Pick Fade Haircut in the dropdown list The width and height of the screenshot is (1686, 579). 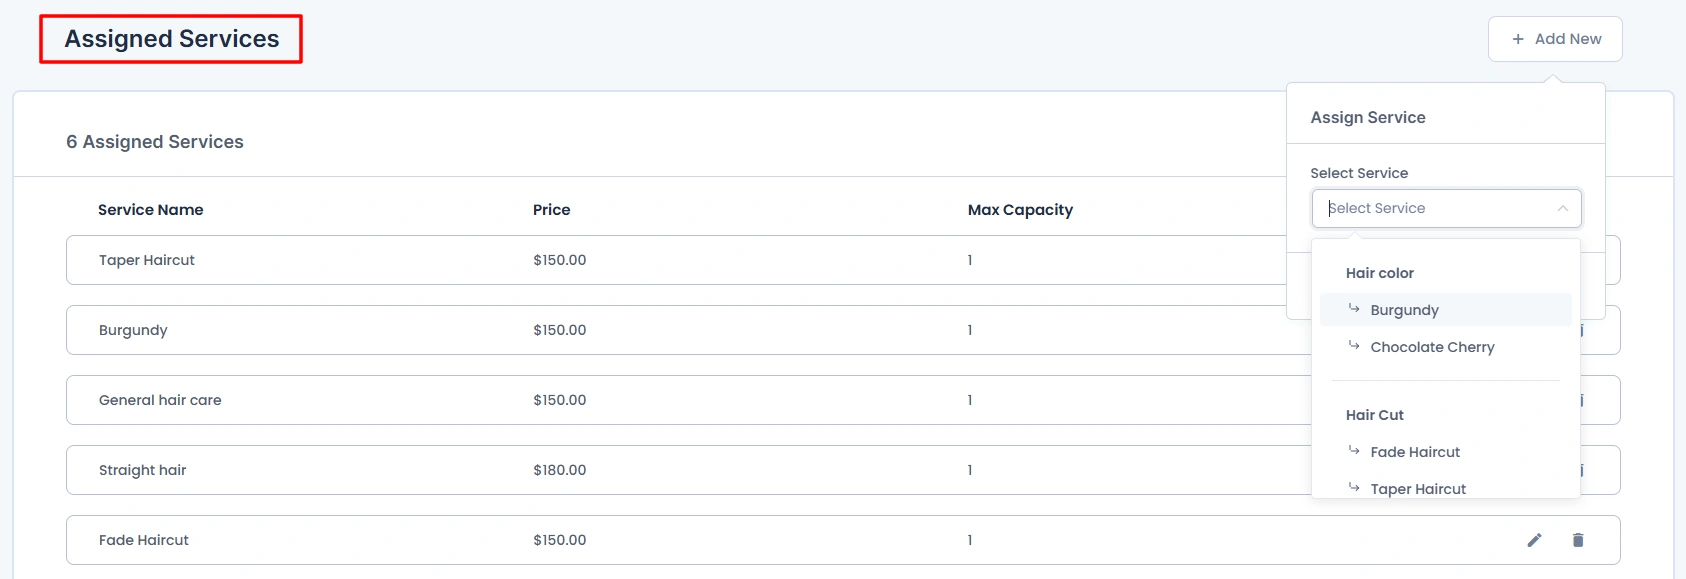click(1415, 452)
